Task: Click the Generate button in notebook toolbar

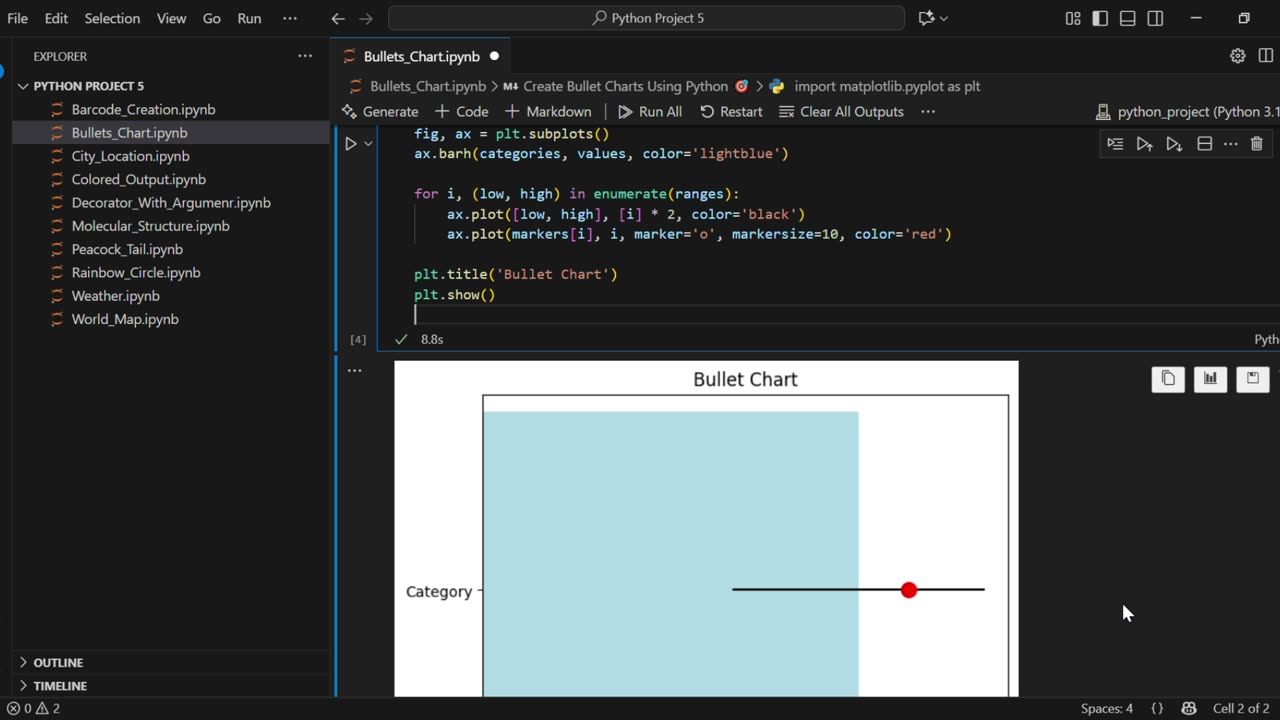Action: point(380,111)
